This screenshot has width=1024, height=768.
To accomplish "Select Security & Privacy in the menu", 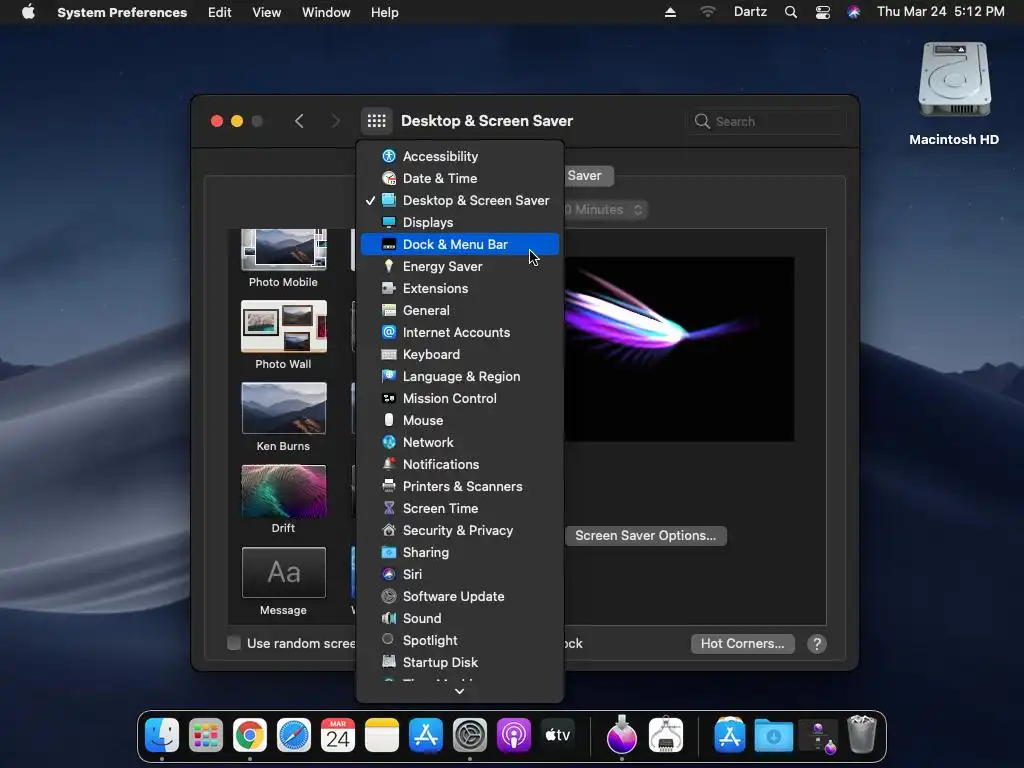I will tap(460, 530).
